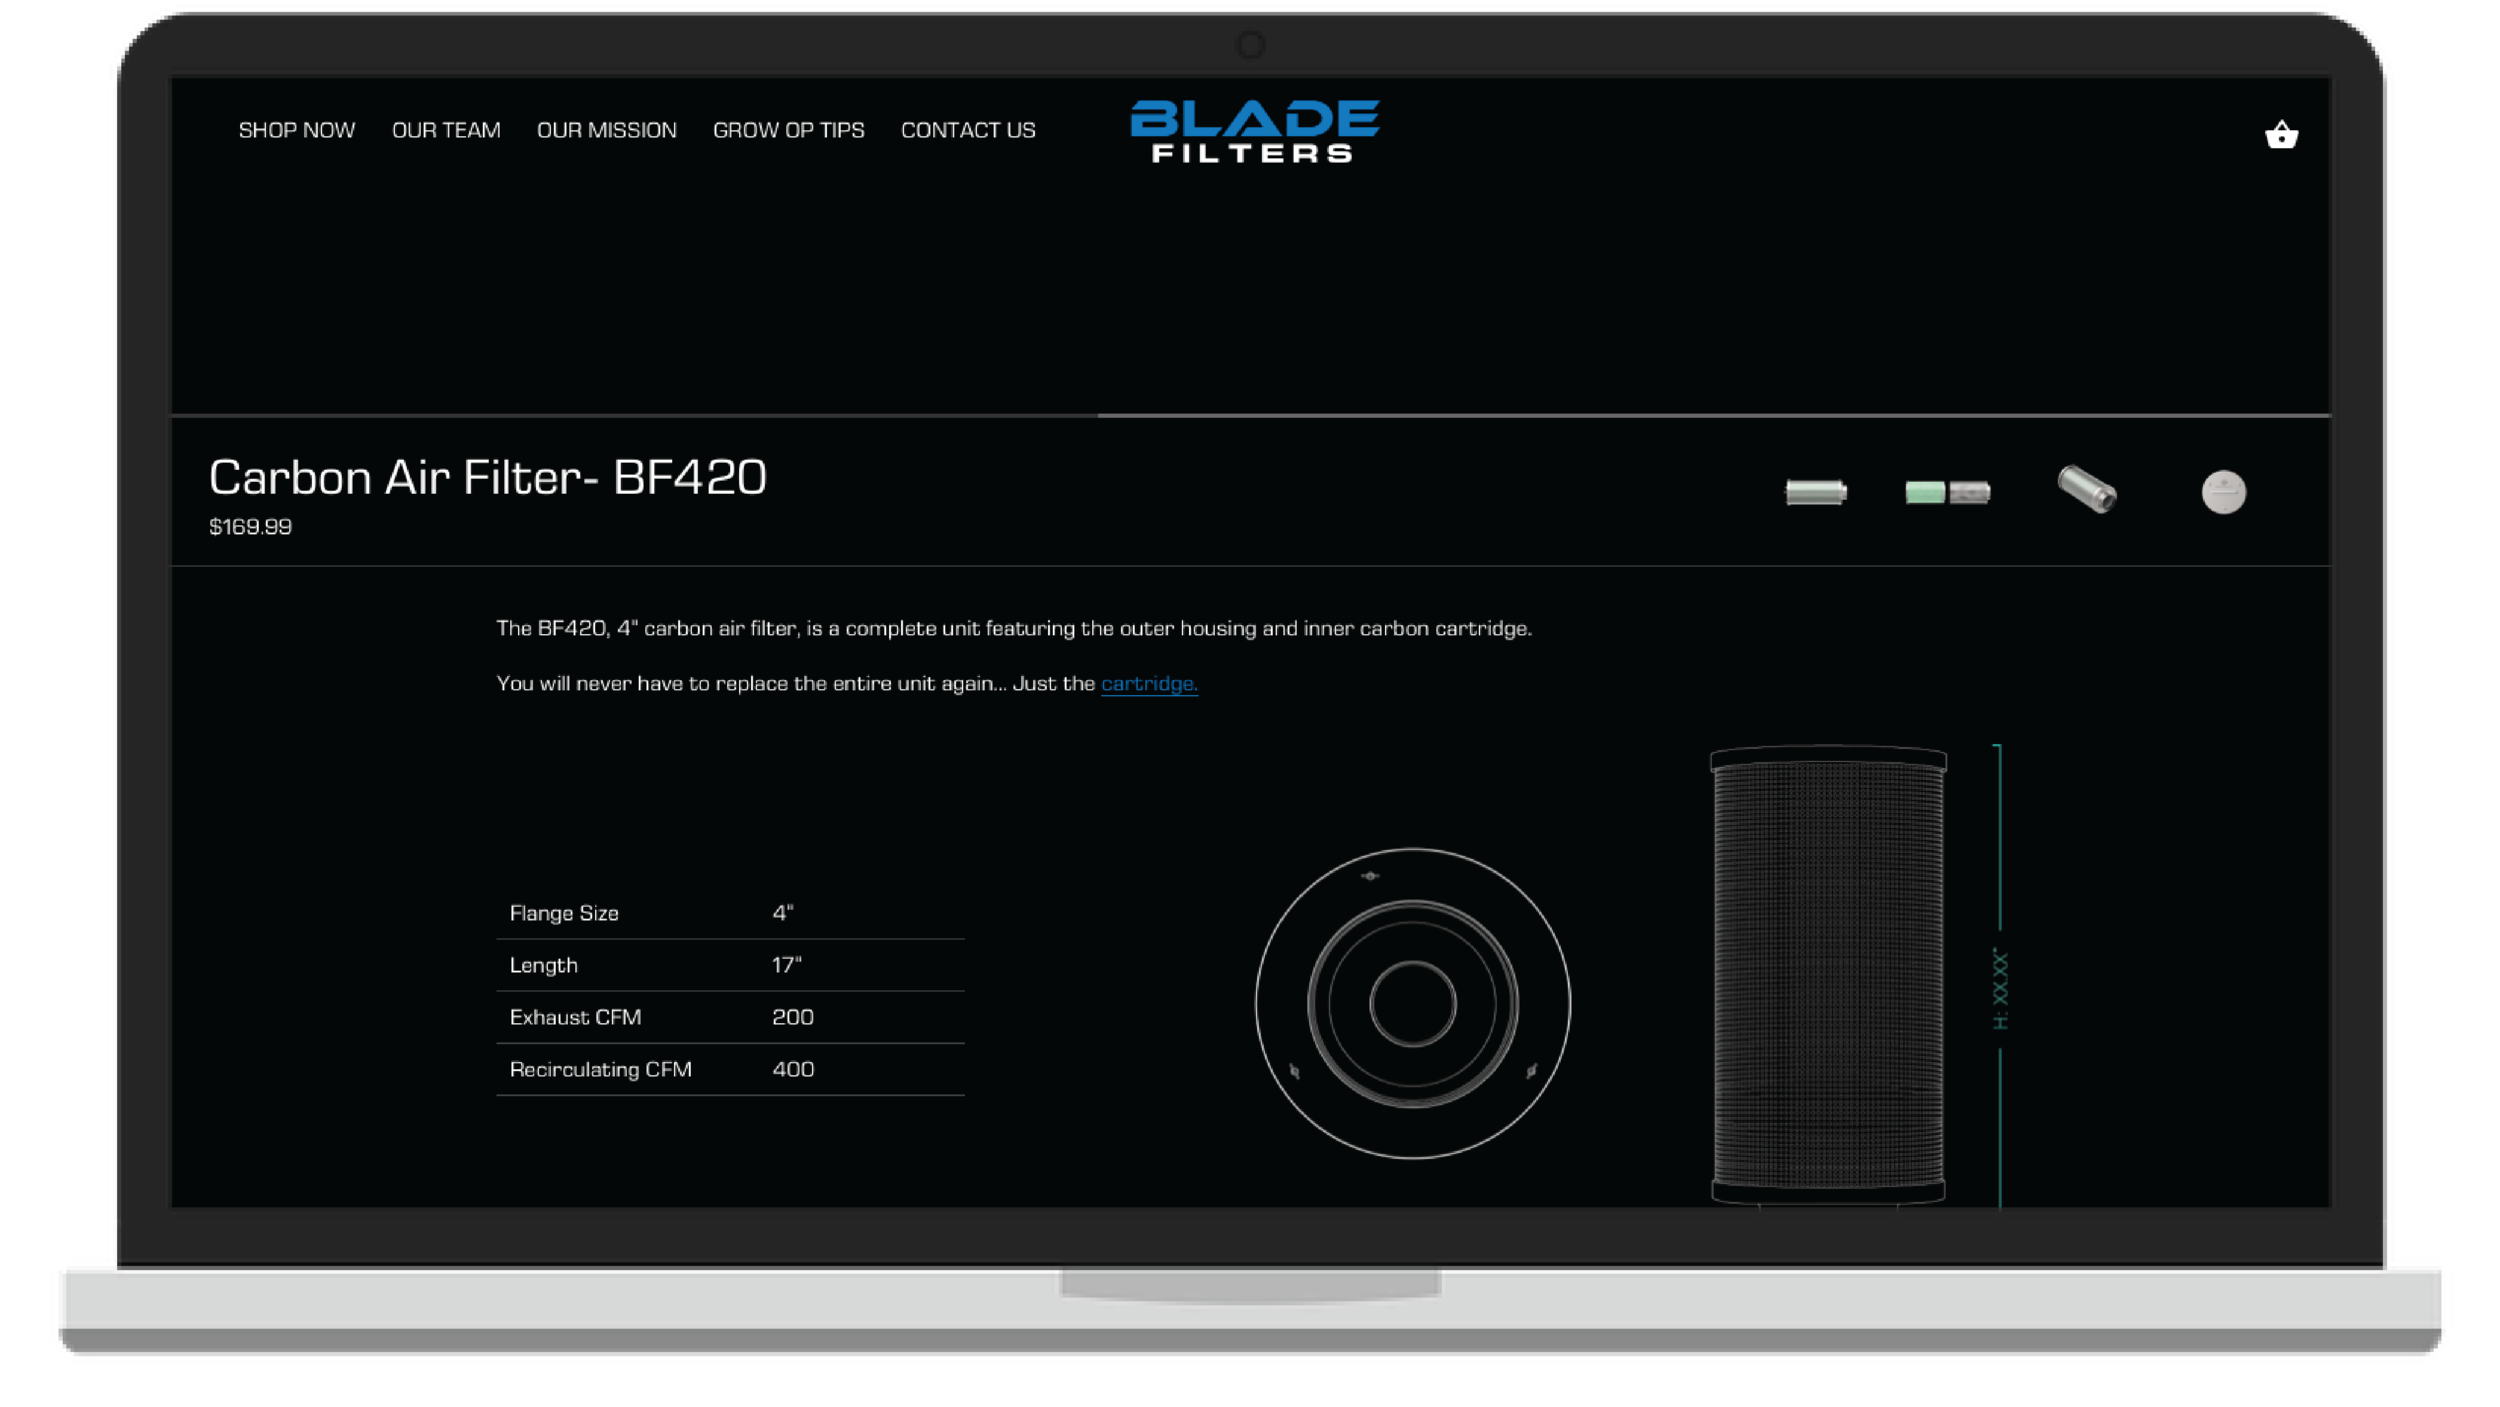
Task: Click the Flange Size label
Action: click(564, 913)
